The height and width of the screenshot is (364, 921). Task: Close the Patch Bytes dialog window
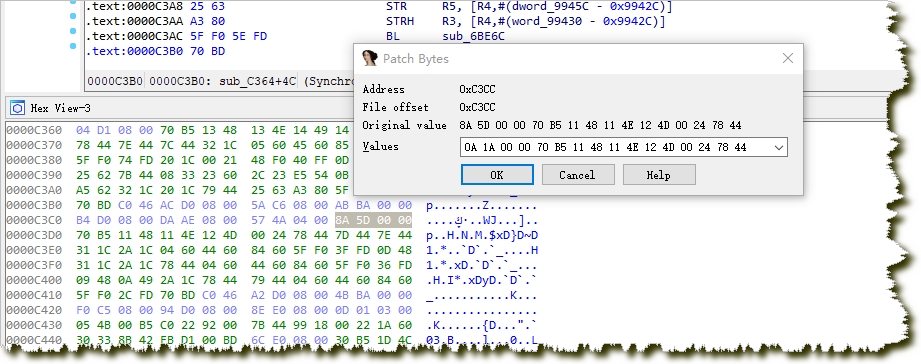[788, 58]
